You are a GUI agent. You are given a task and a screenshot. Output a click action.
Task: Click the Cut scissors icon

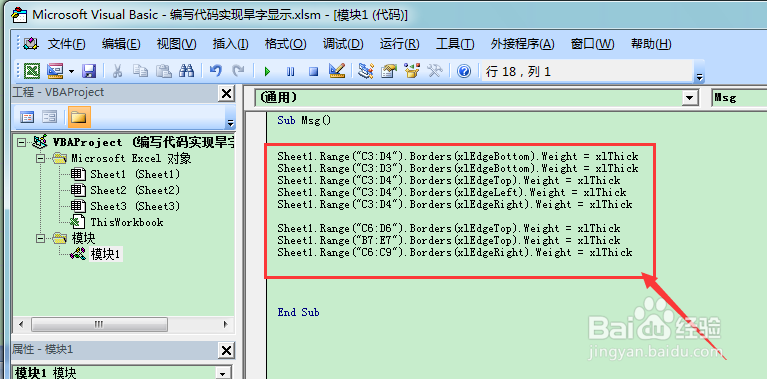coord(117,71)
